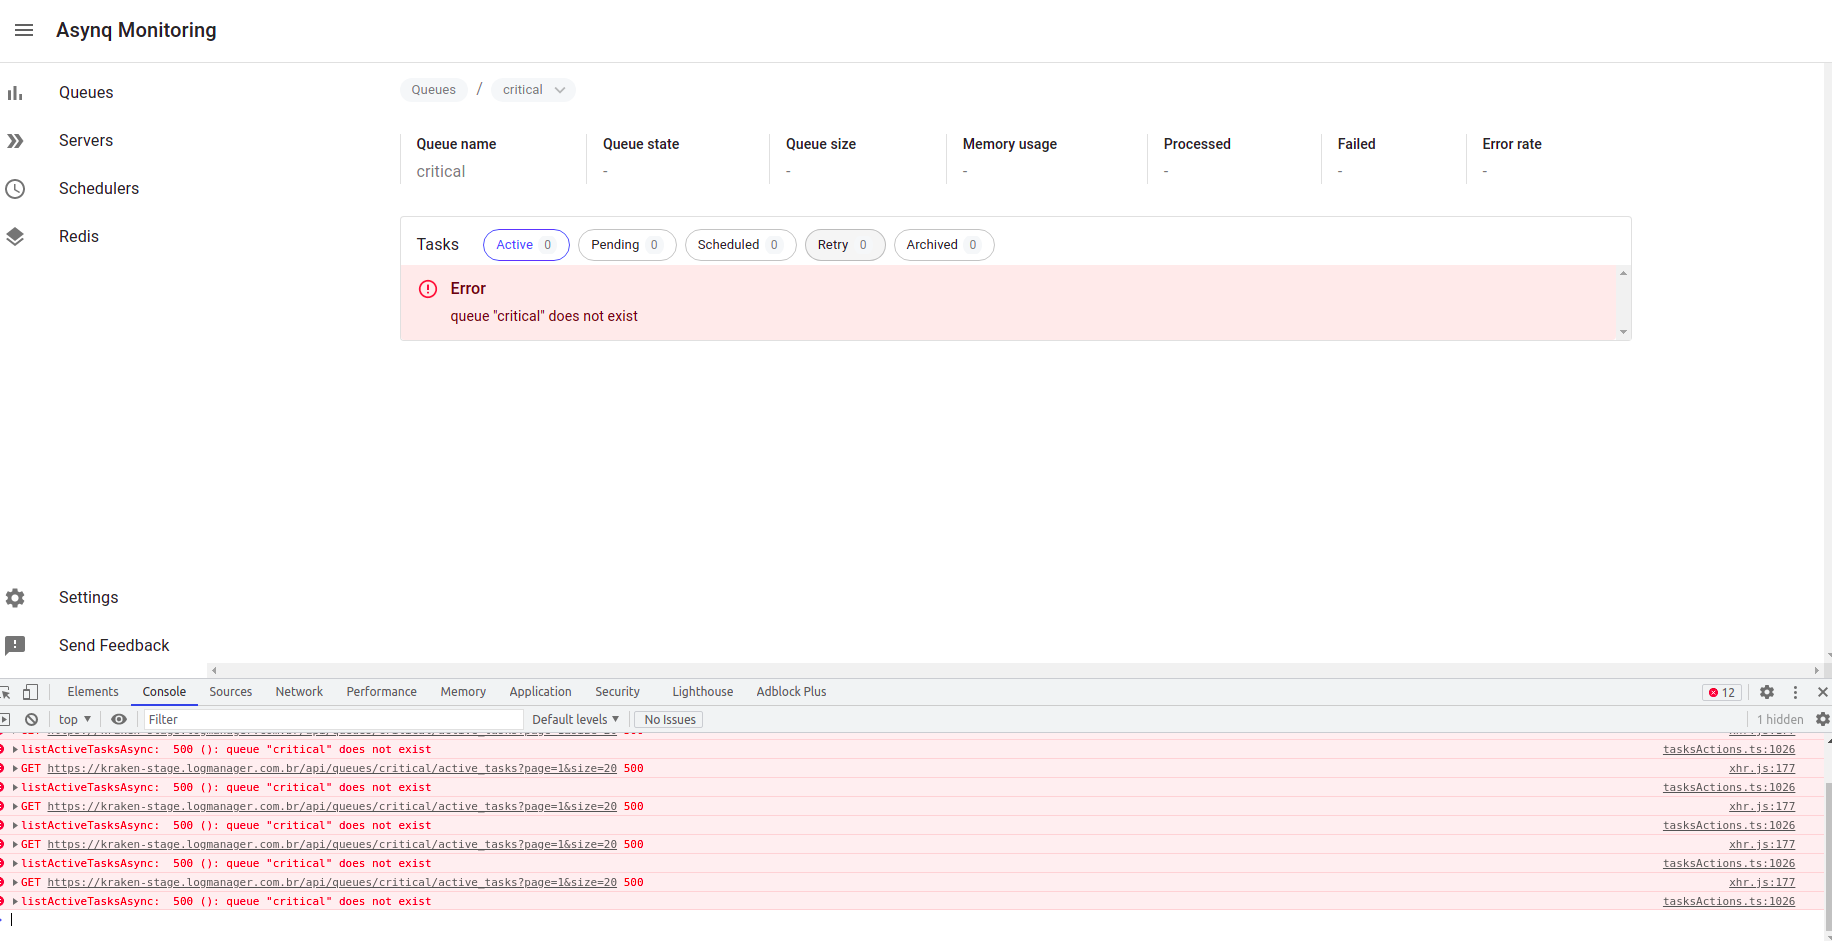Select the Retry tasks chip
The width and height of the screenshot is (1832, 941).
click(x=845, y=245)
